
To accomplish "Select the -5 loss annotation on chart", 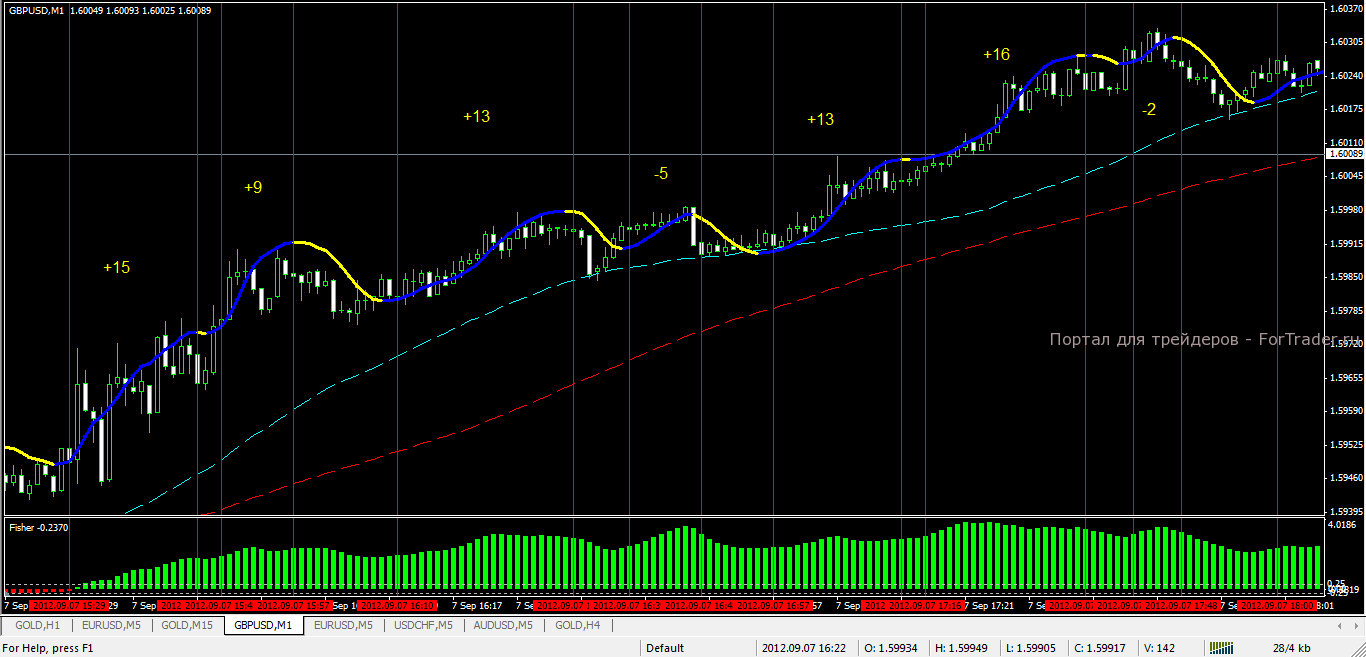I will [x=661, y=174].
